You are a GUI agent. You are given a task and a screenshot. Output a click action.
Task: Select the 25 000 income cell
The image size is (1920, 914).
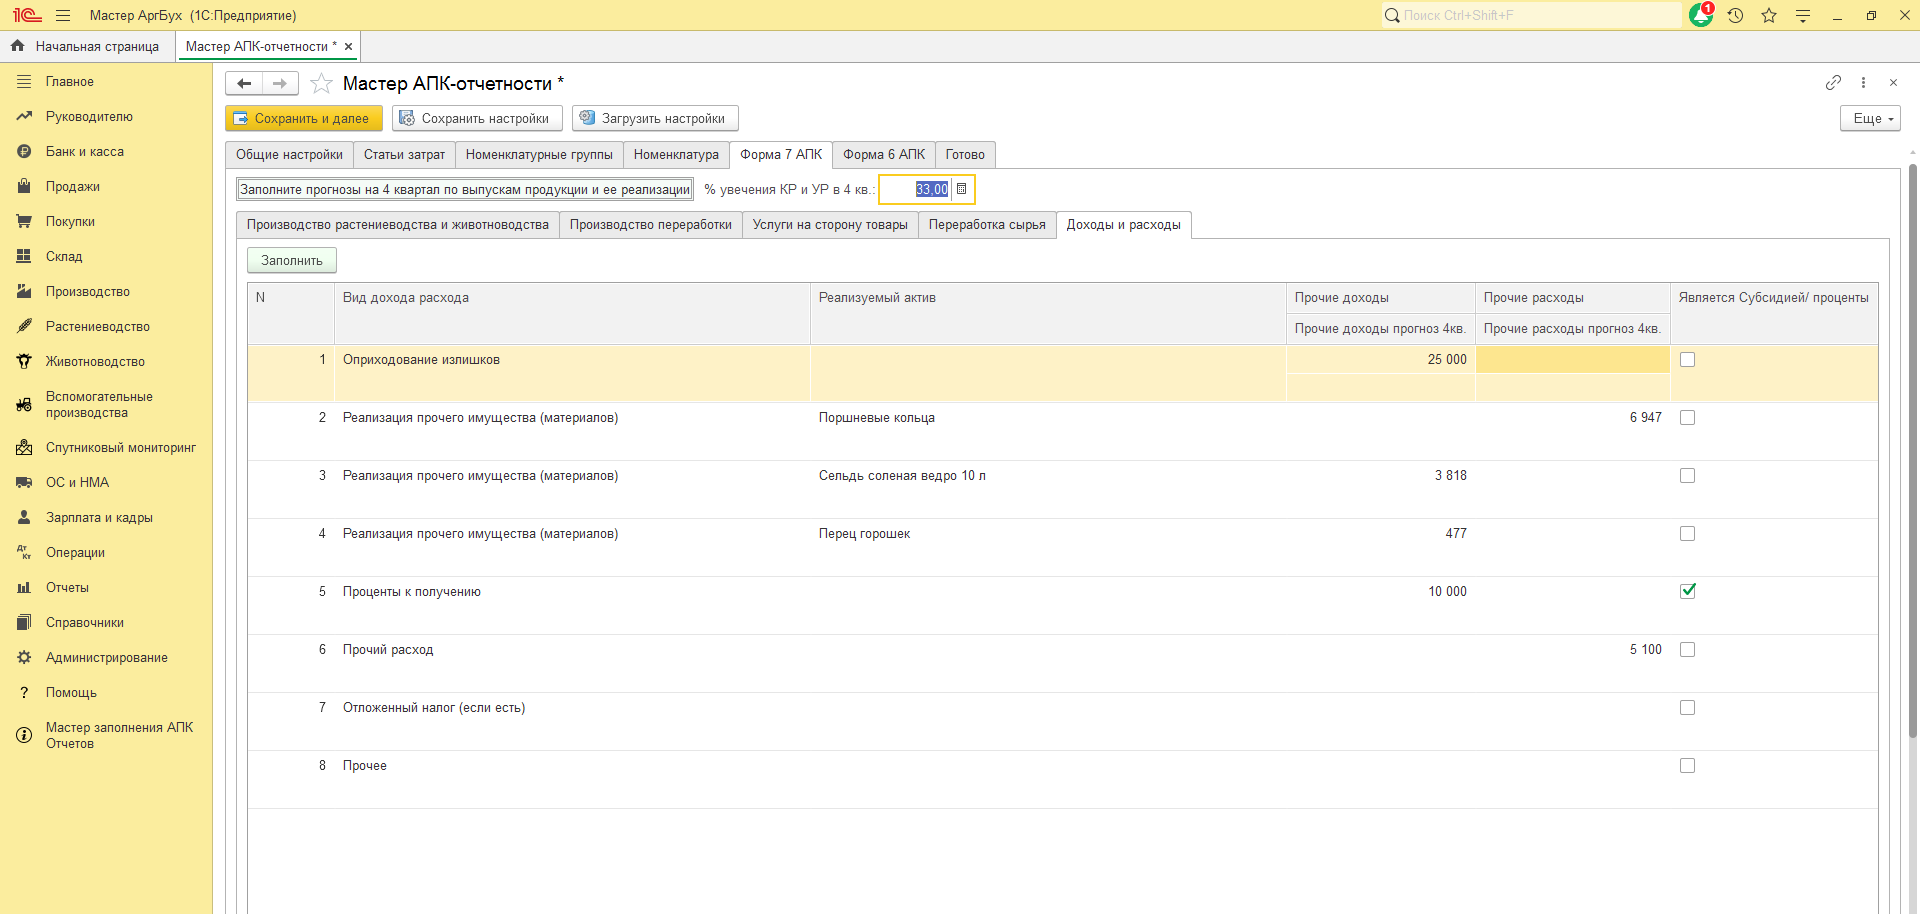(1380, 360)
